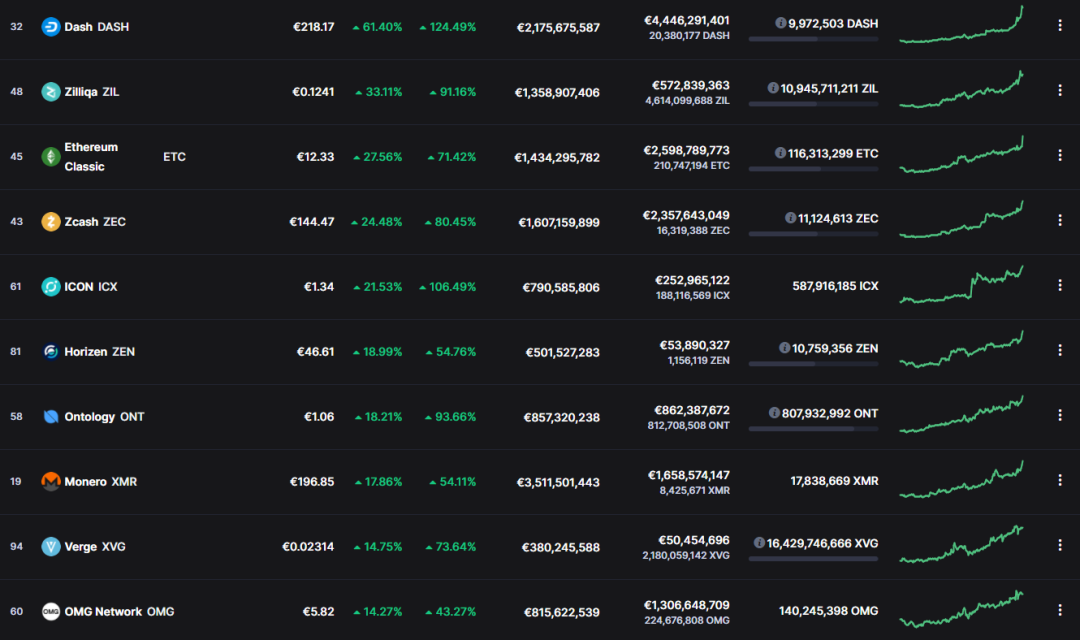
Task: Open the Zilliqa ZIL coin page
Action: point(92,92)
